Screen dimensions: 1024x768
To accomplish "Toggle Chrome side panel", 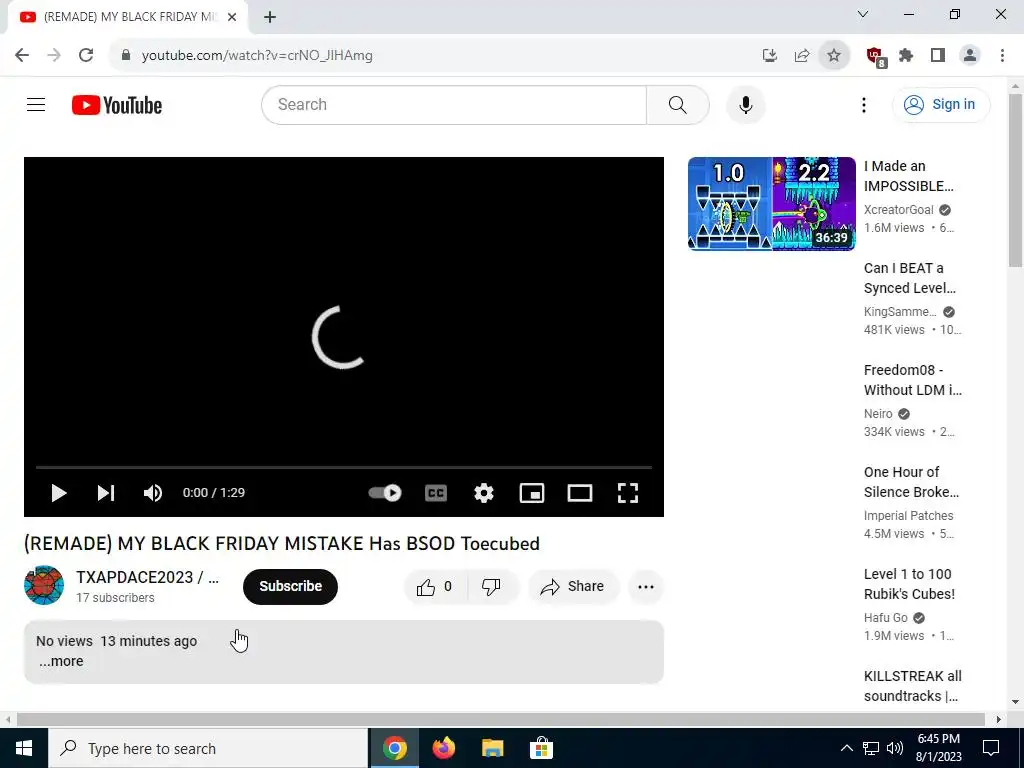I will (938, 56).
